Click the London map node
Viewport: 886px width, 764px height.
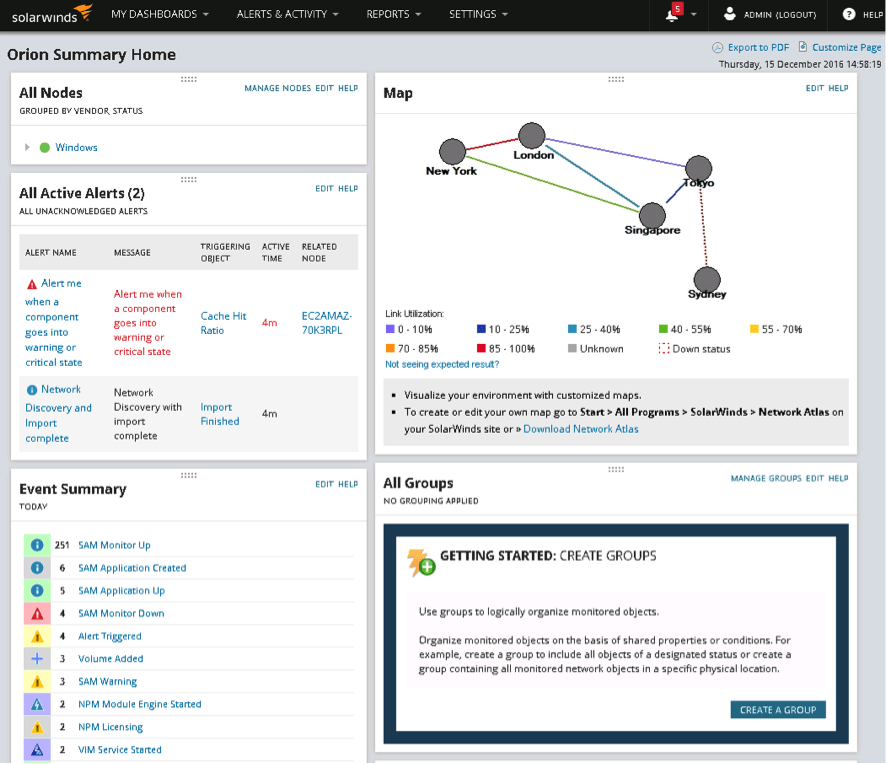(532, 136)
